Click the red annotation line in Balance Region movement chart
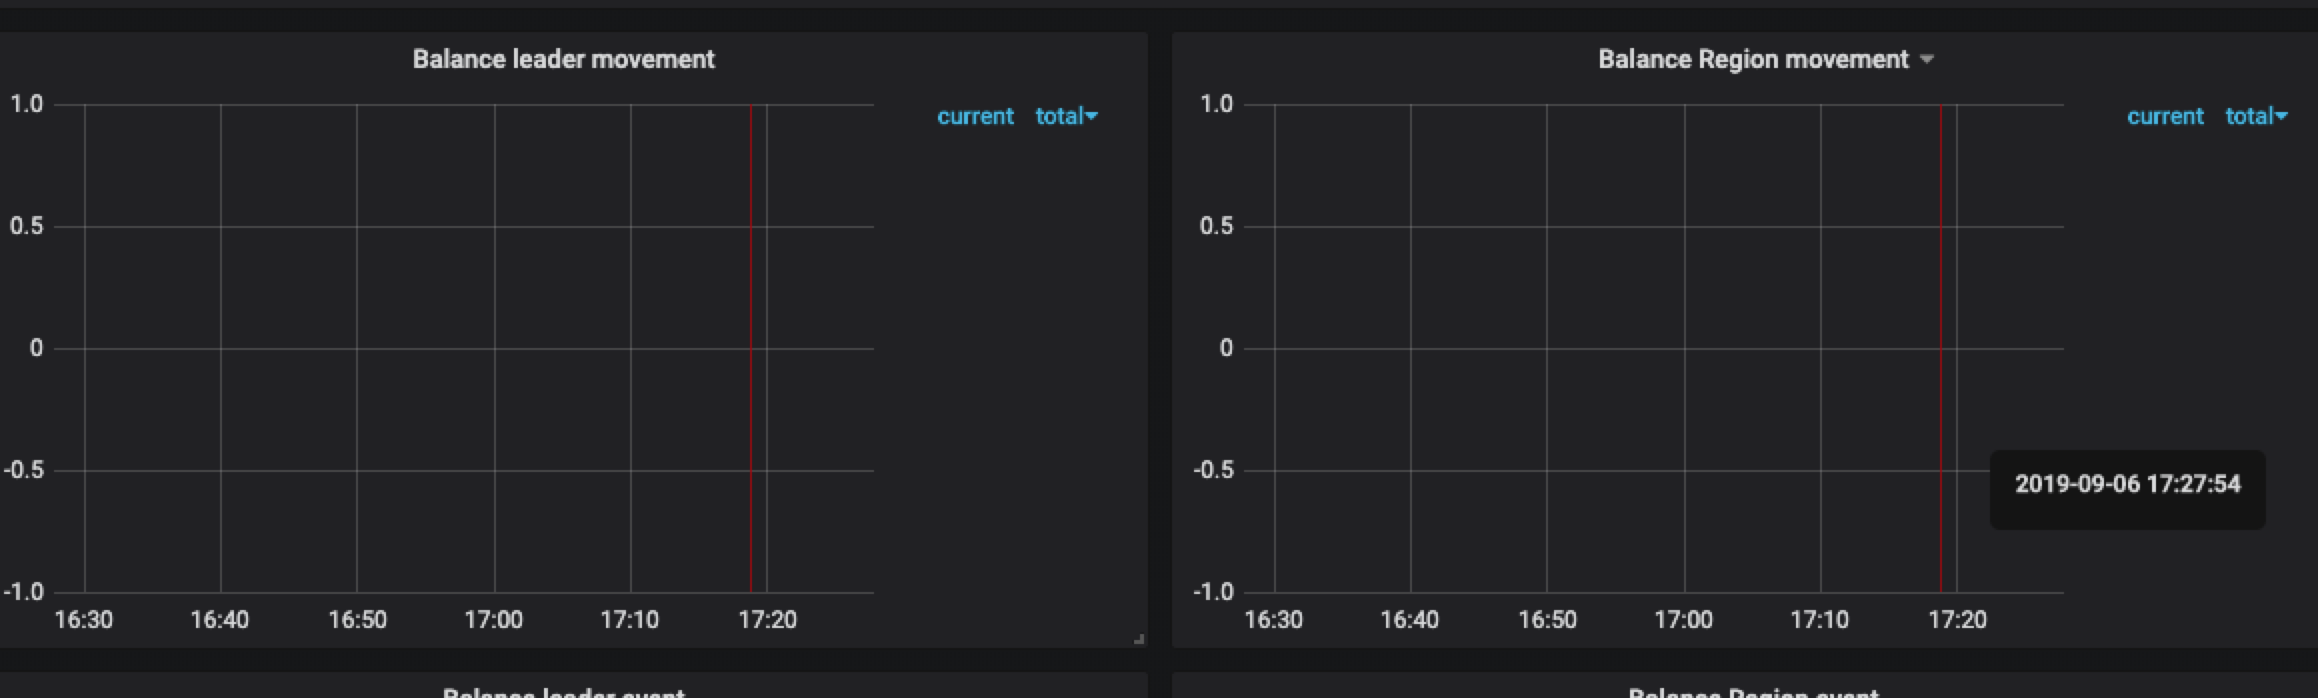Screen dimensions: 2318x698 point(1941,348)
